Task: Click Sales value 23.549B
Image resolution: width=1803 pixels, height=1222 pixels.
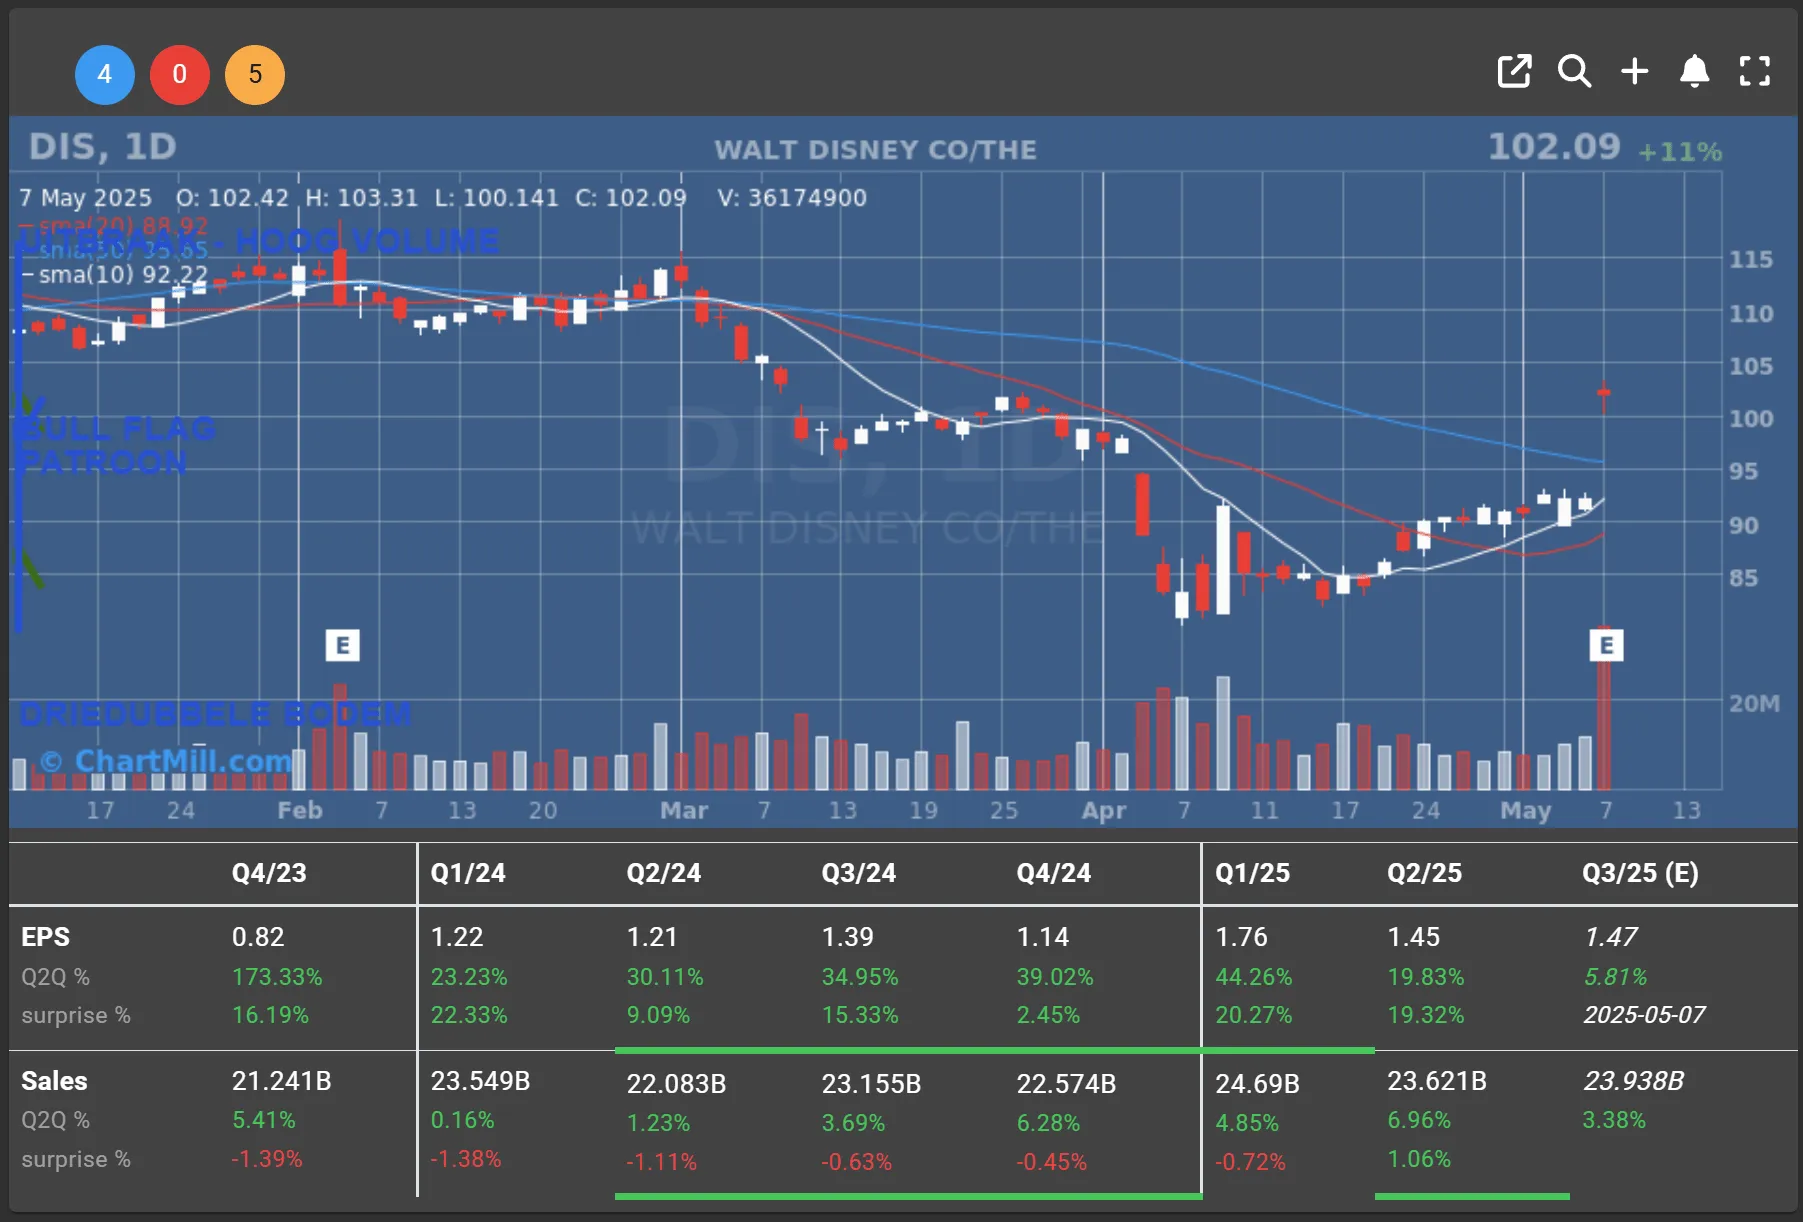Action: [x=480, y=1081]
